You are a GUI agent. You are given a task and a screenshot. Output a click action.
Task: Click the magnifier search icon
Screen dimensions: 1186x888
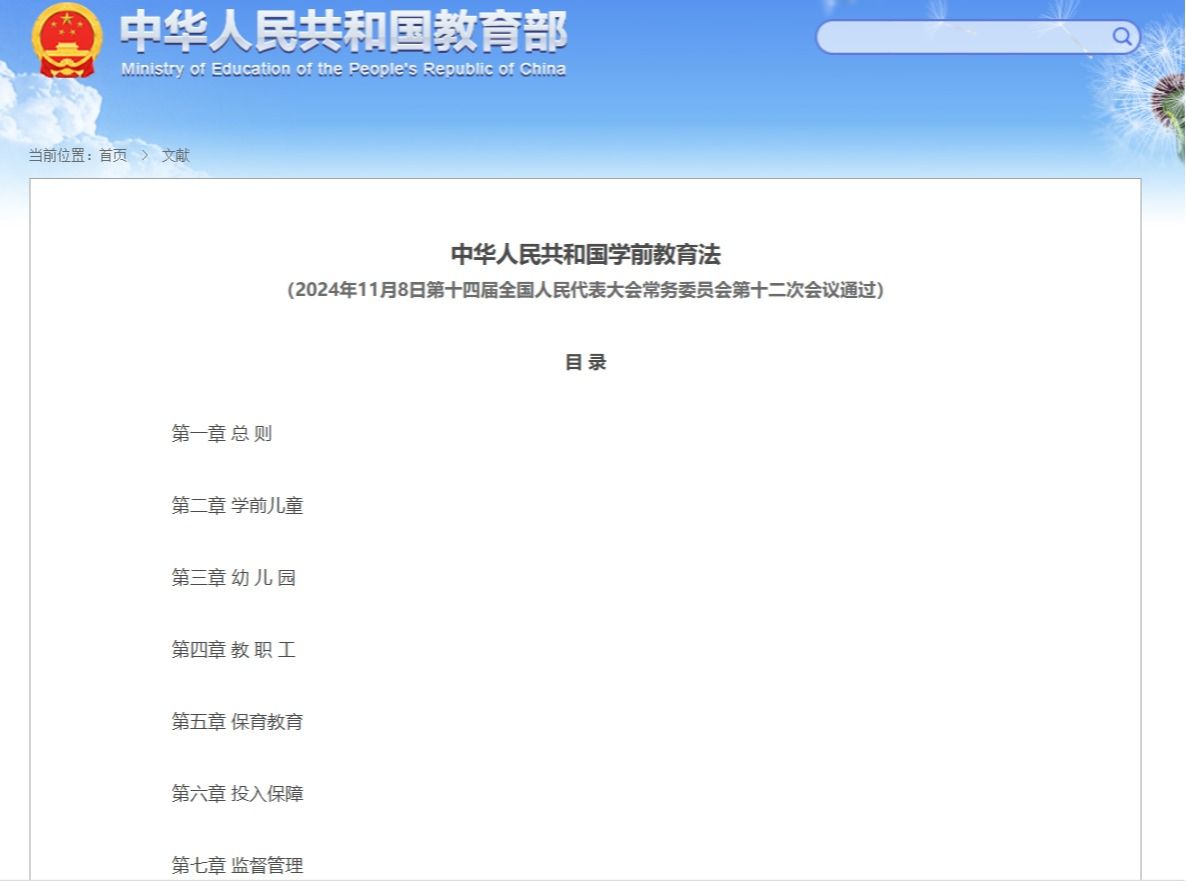[1122, 38]
